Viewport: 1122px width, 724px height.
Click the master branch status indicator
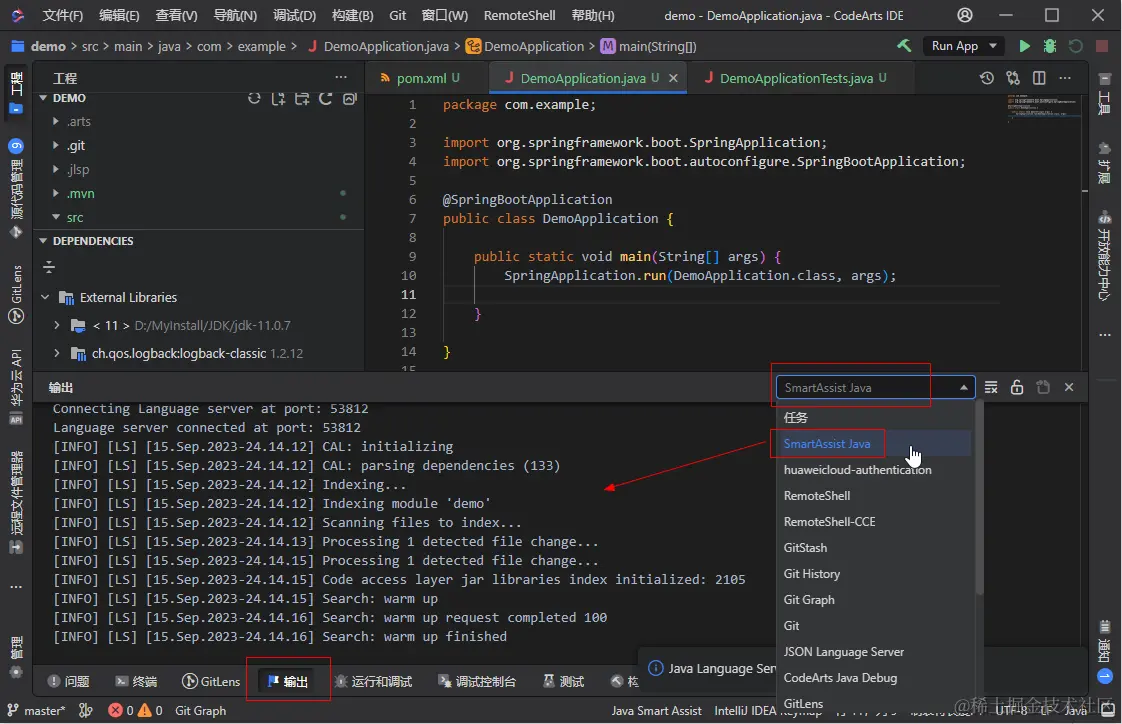tap(36, 710)
